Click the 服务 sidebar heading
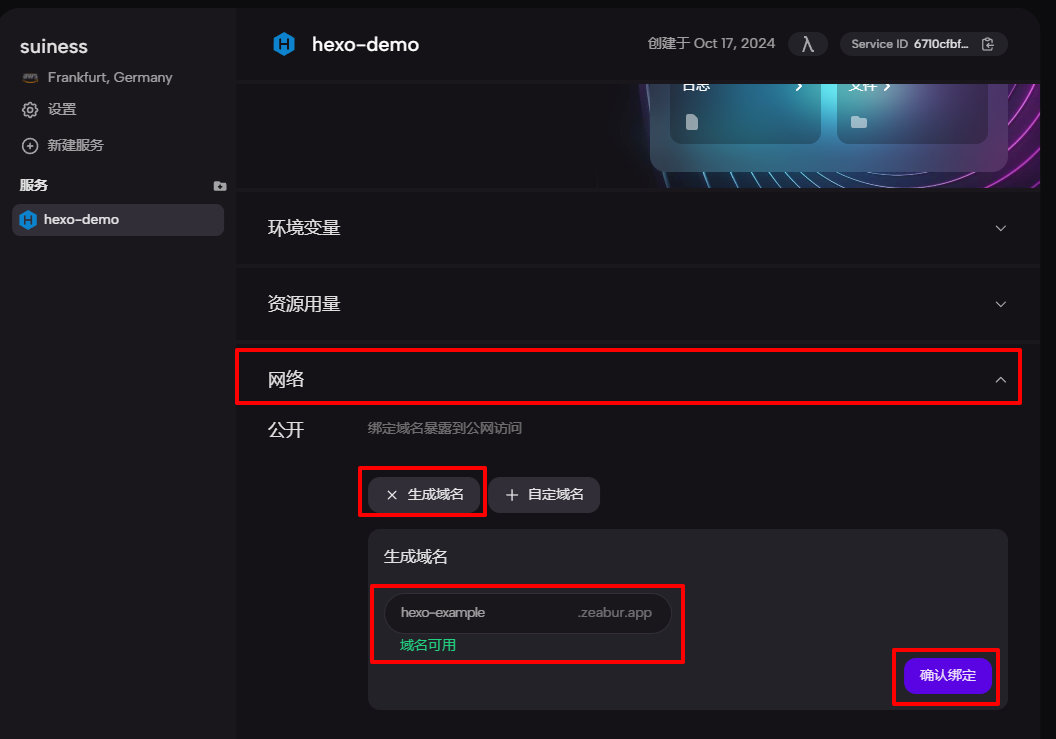1056x739 pixels. coord(34,185)
